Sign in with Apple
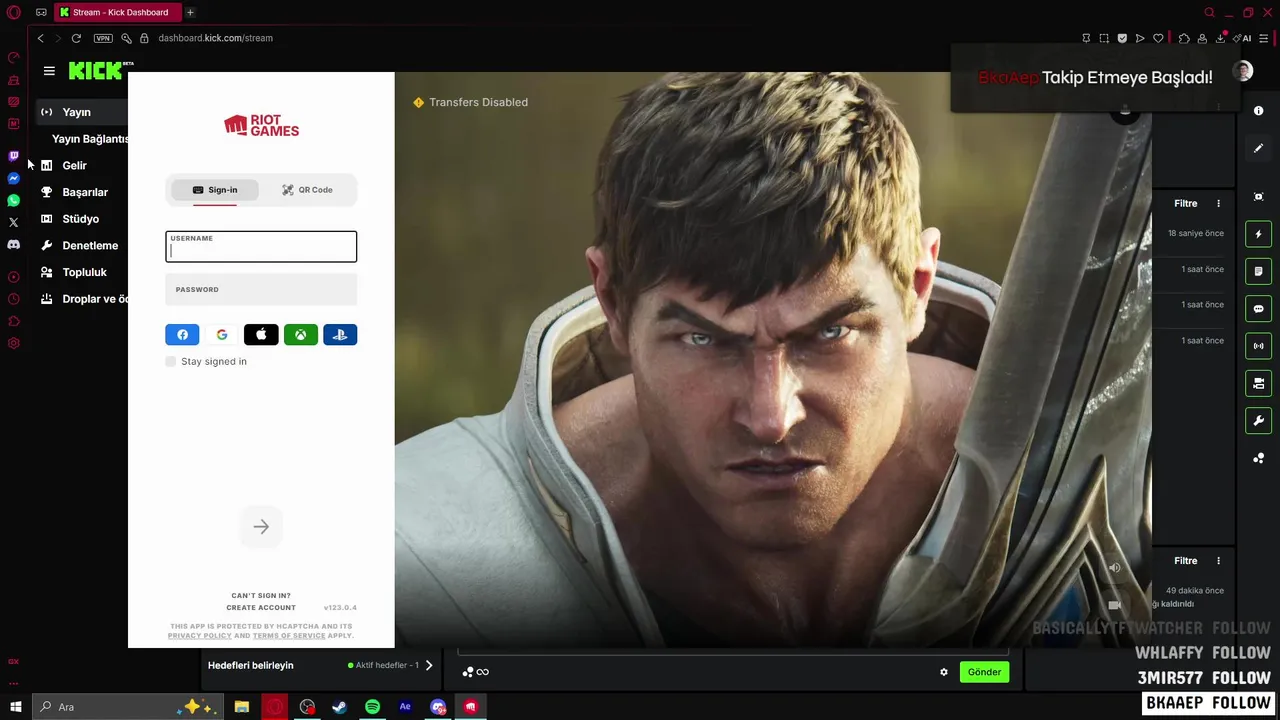Image resolution: width=1280 pixels, height=720 pixels. 261,335
